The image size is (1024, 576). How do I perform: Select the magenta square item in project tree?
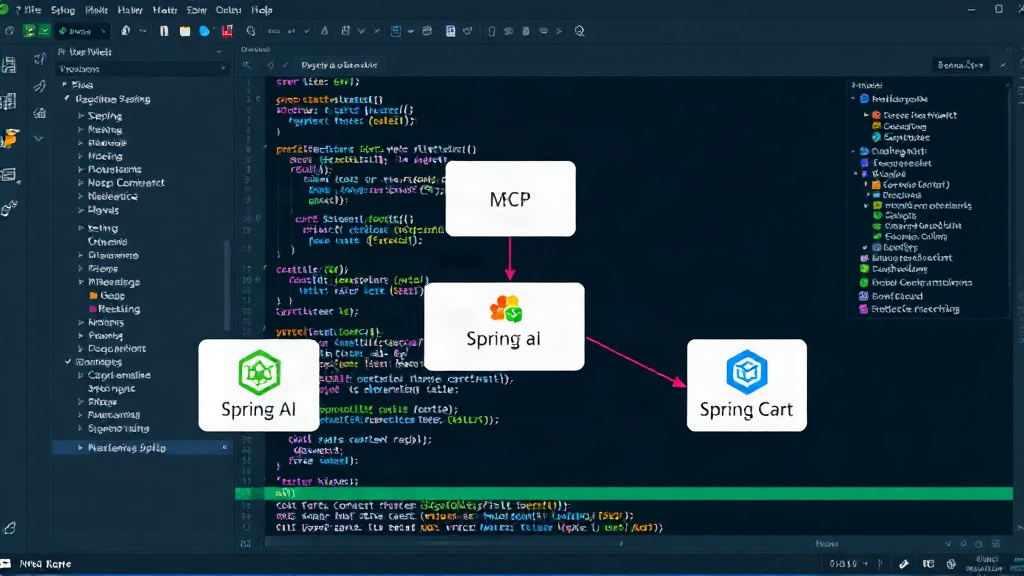(x=115, y=309)
